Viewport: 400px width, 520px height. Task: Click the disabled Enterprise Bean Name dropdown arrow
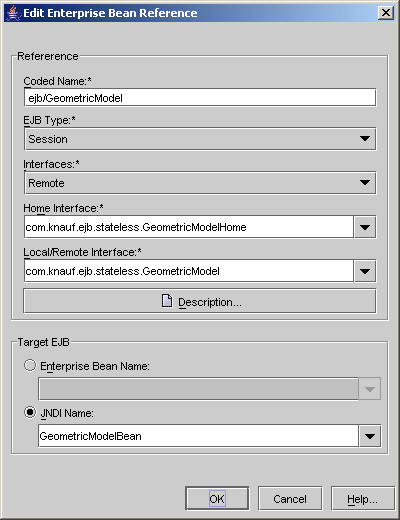(x=370, y=389)
